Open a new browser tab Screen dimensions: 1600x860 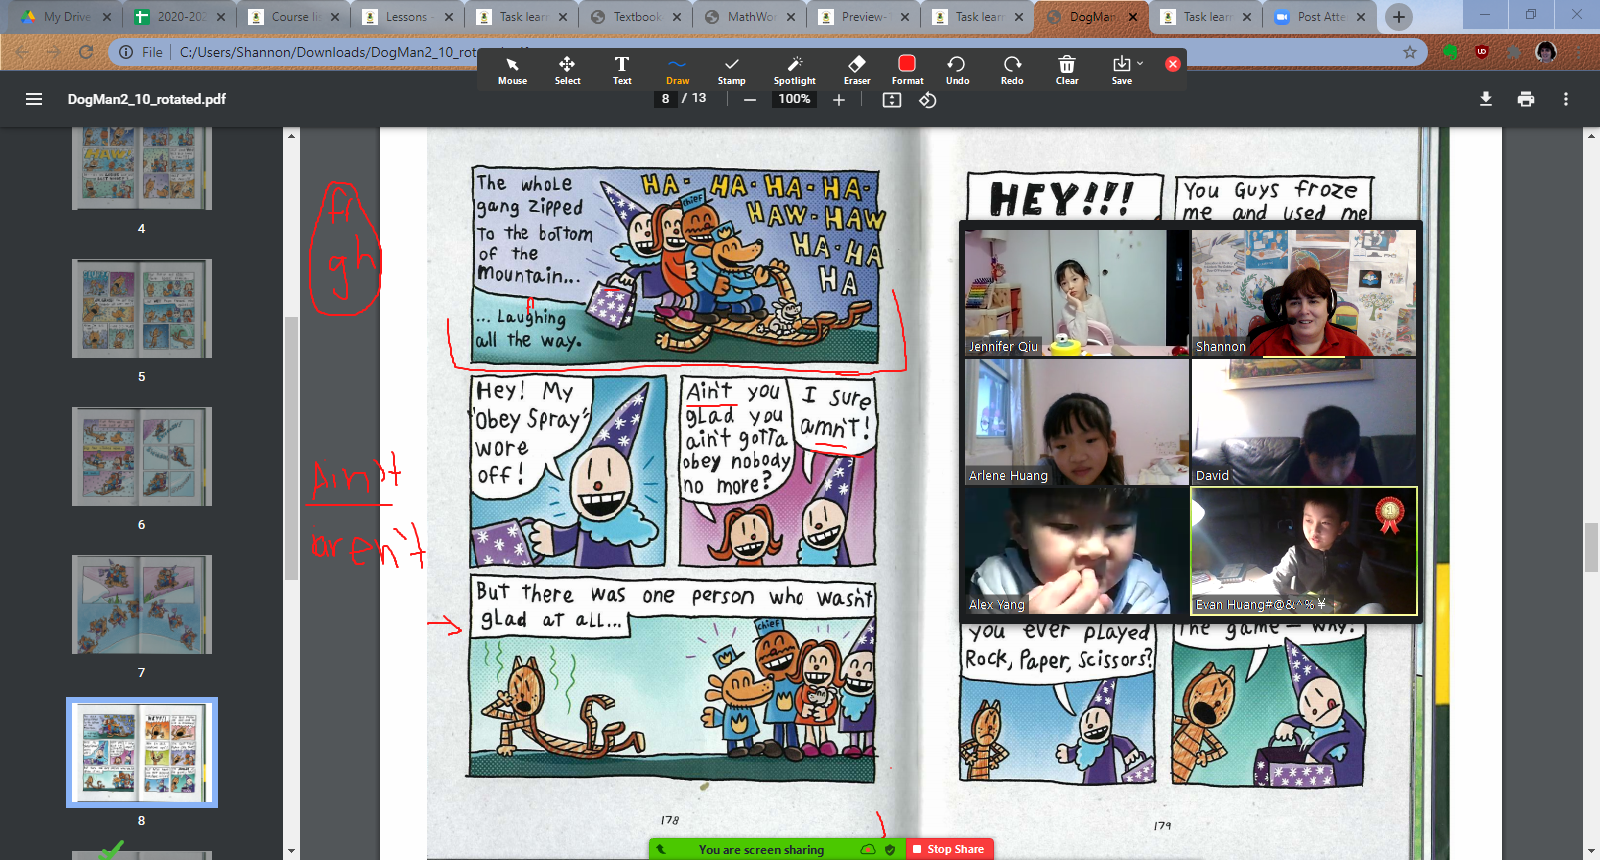(x=1399, y=16)
